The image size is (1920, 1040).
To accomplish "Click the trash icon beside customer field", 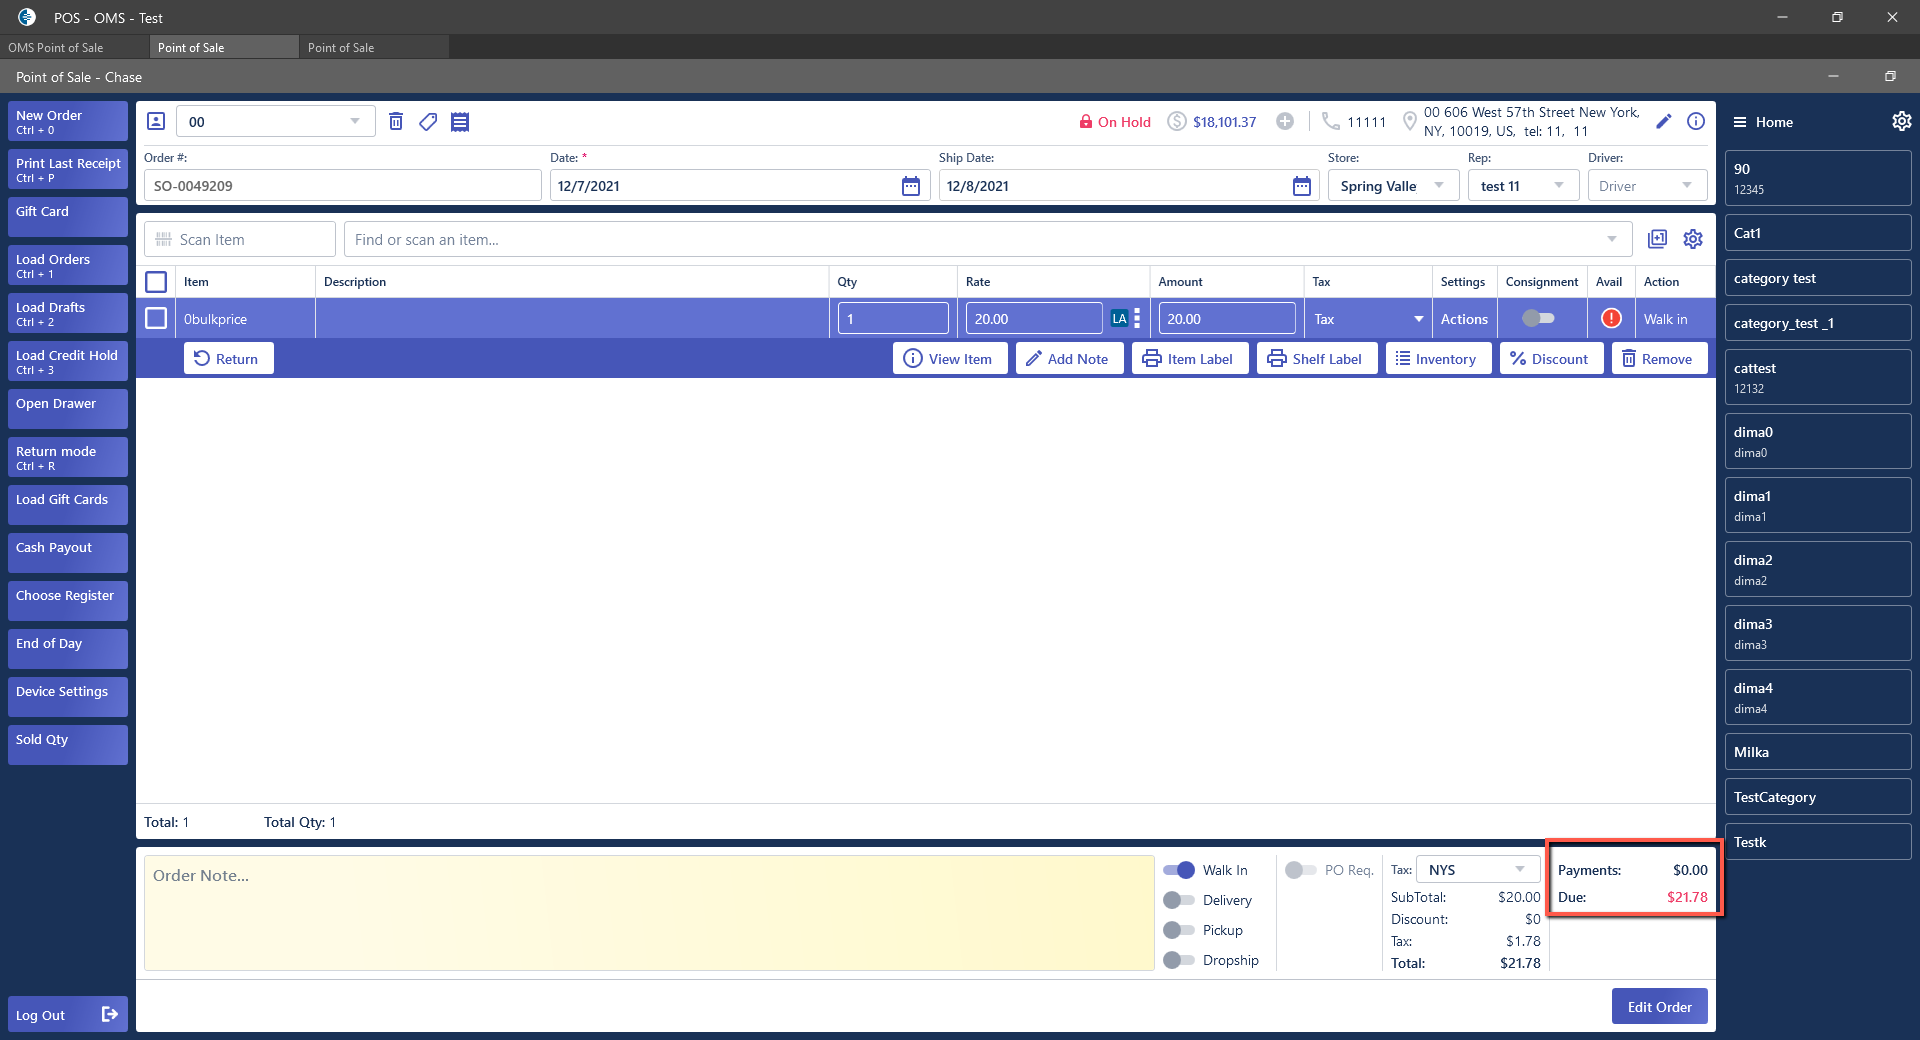I will [396, 121].
